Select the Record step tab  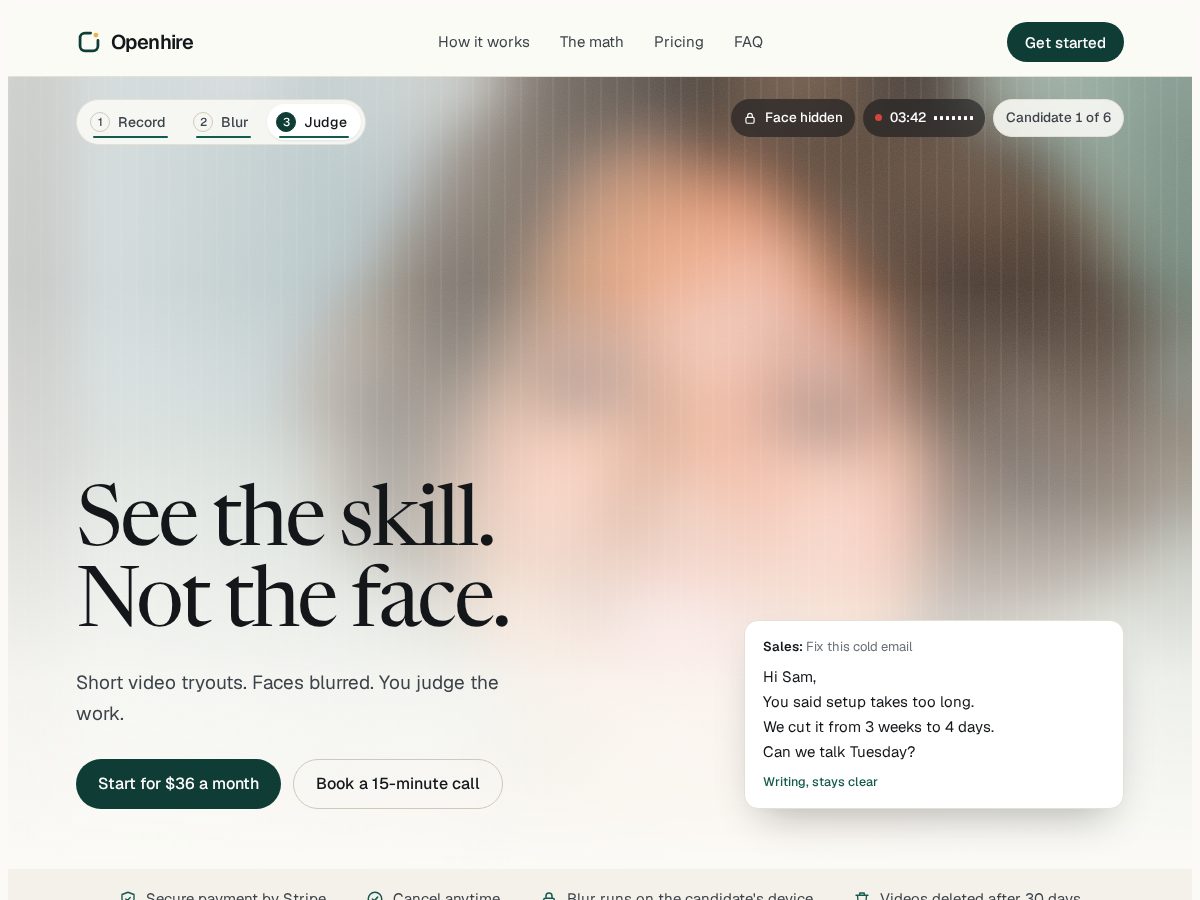coord(129,122)
